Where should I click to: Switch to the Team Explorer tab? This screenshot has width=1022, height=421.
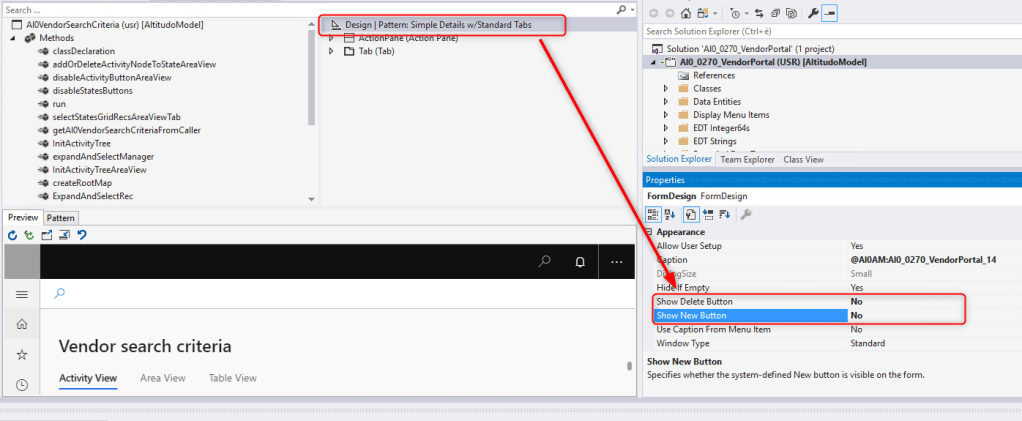pos(747,159)
